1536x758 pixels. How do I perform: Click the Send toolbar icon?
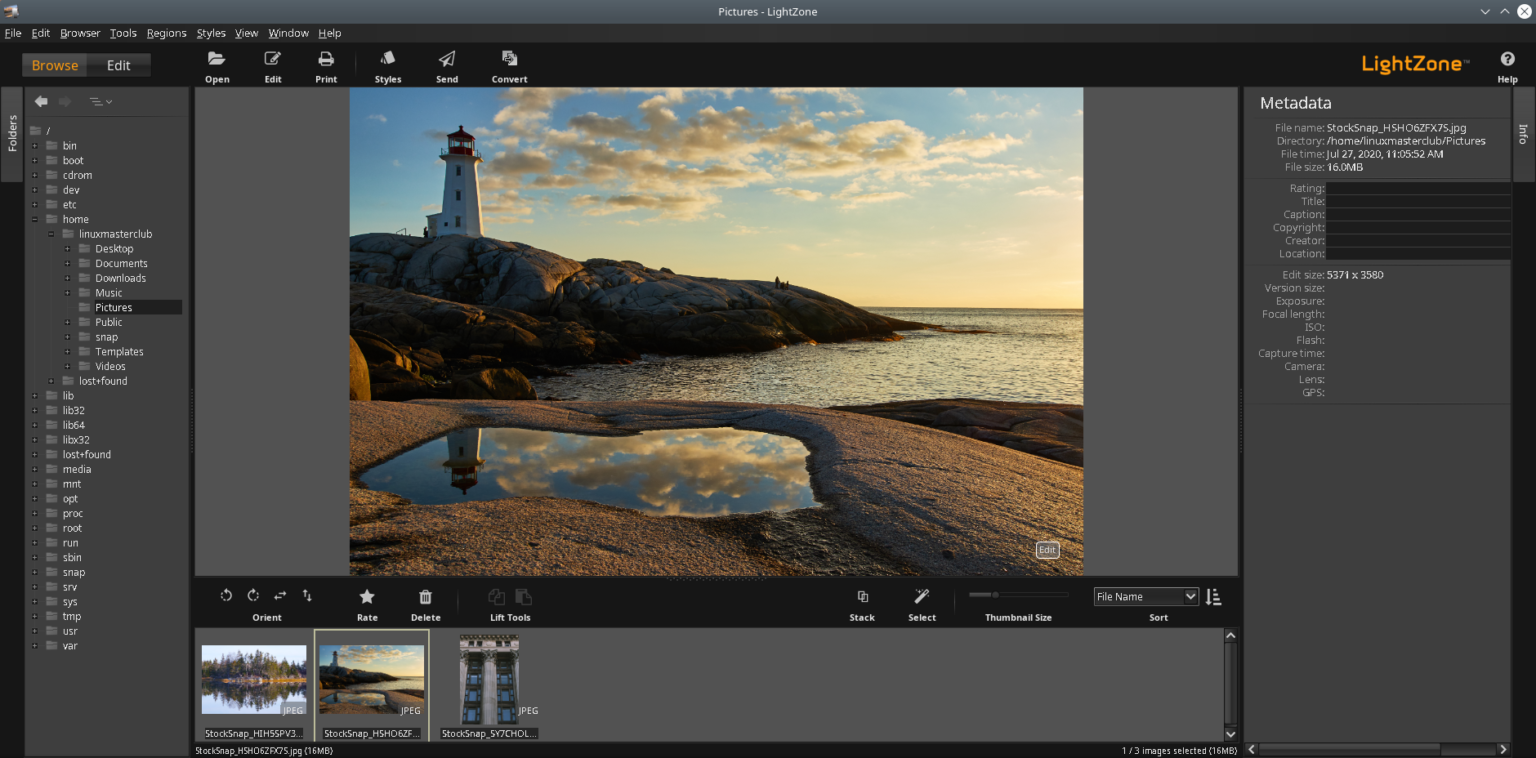447,59
